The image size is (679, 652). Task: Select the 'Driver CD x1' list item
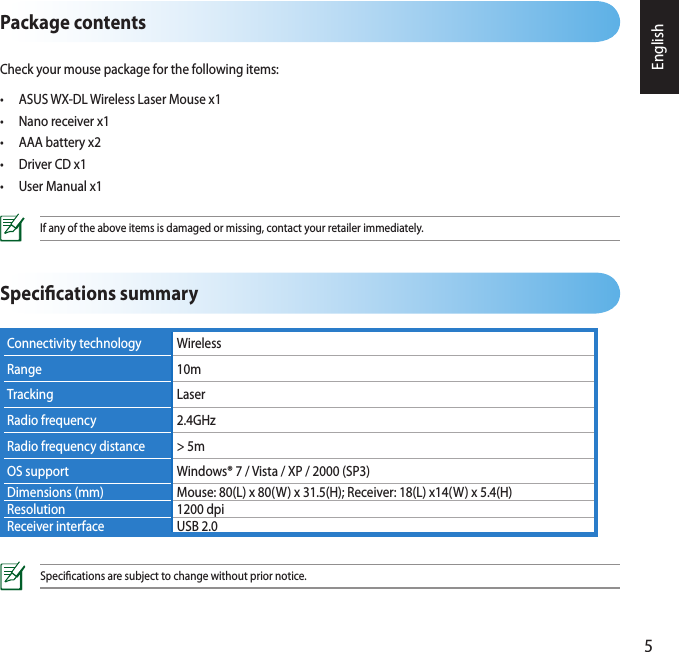coord(52,165)
